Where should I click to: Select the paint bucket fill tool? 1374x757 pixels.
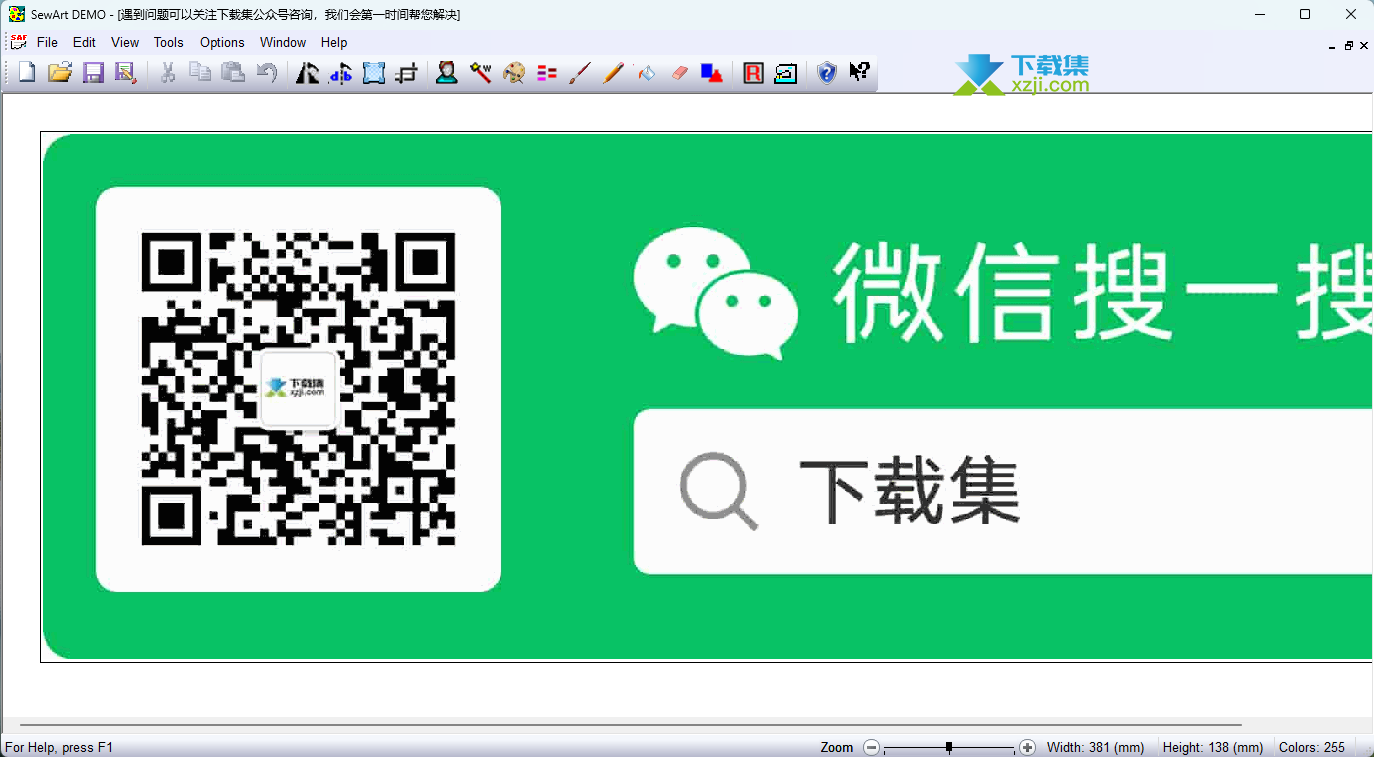click(646, 72)
